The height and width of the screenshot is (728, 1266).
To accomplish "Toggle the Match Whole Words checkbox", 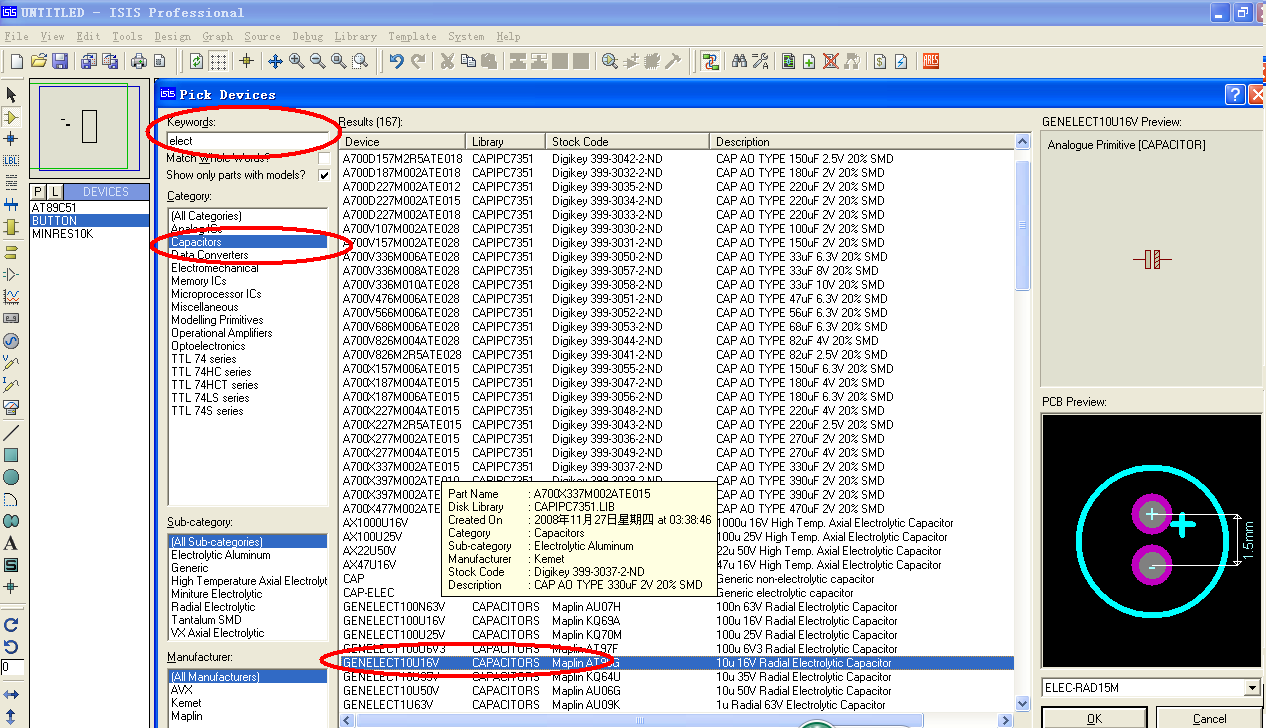I will pyautogui.click(x=324, y=158).
